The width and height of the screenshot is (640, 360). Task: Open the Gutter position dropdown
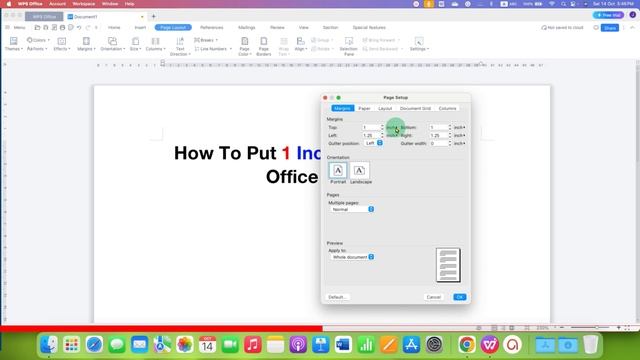(373, 143)
